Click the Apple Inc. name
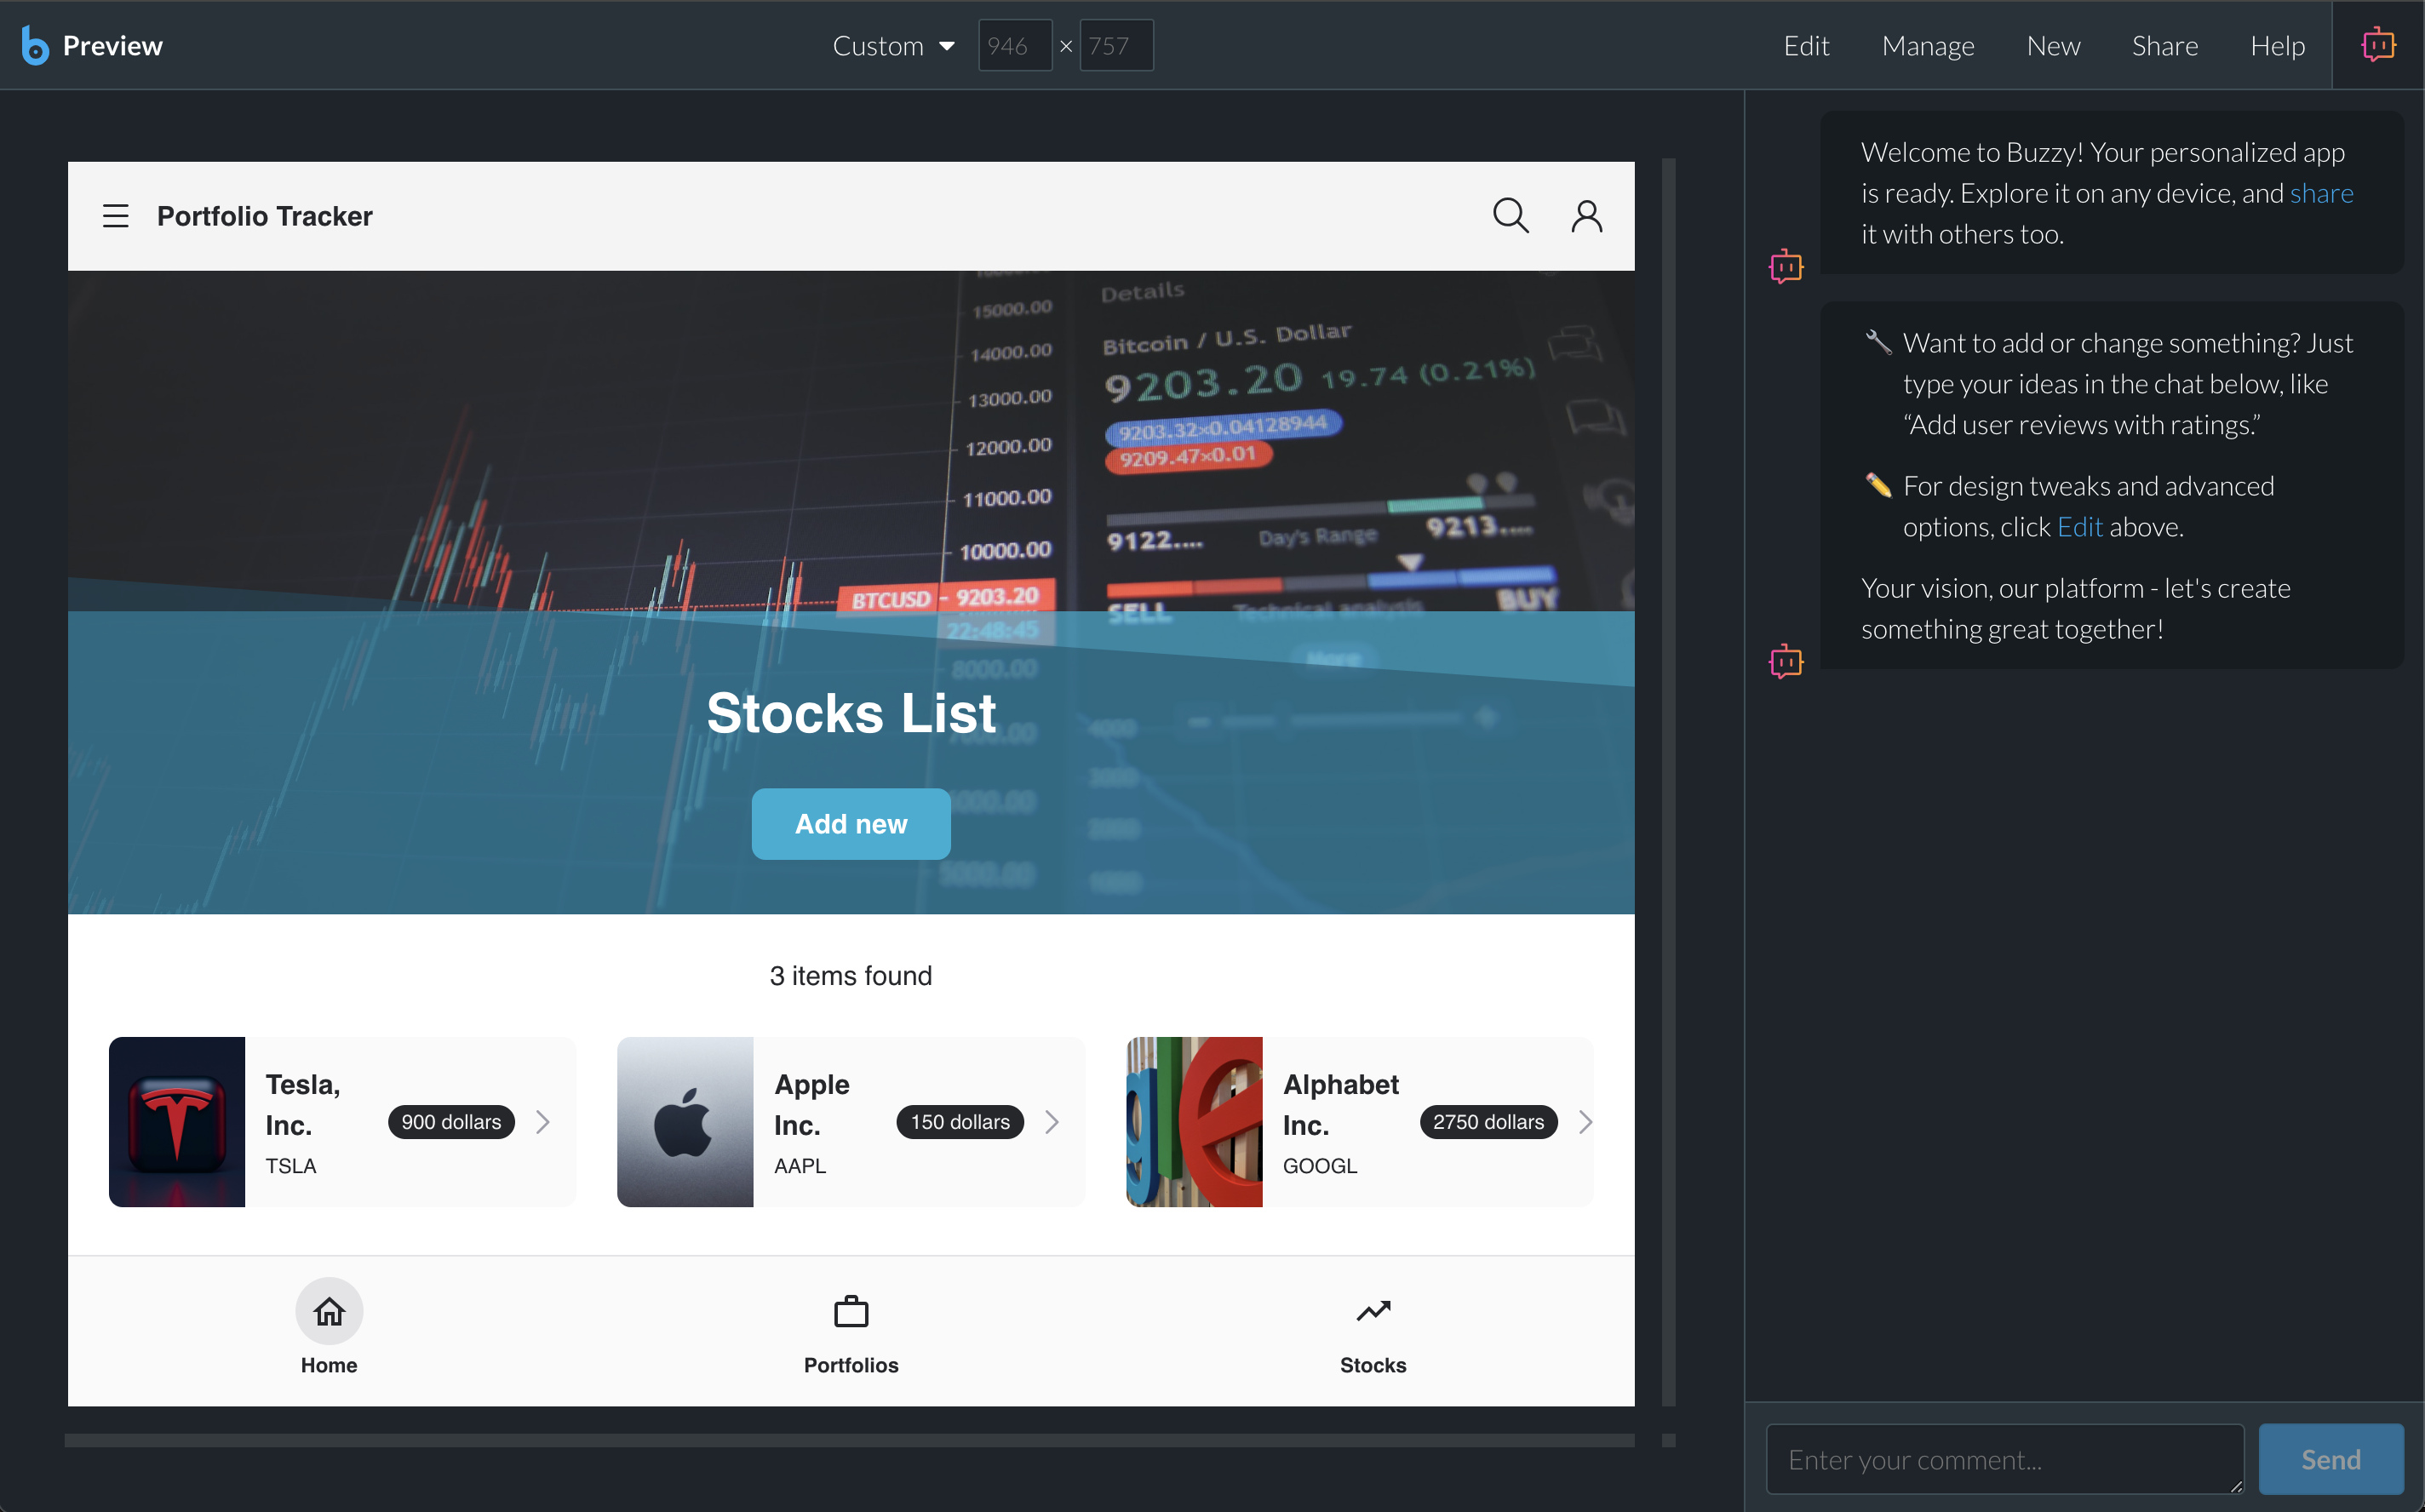This screenshot has height=1512, width=2425. click(x=812, y=1105)
